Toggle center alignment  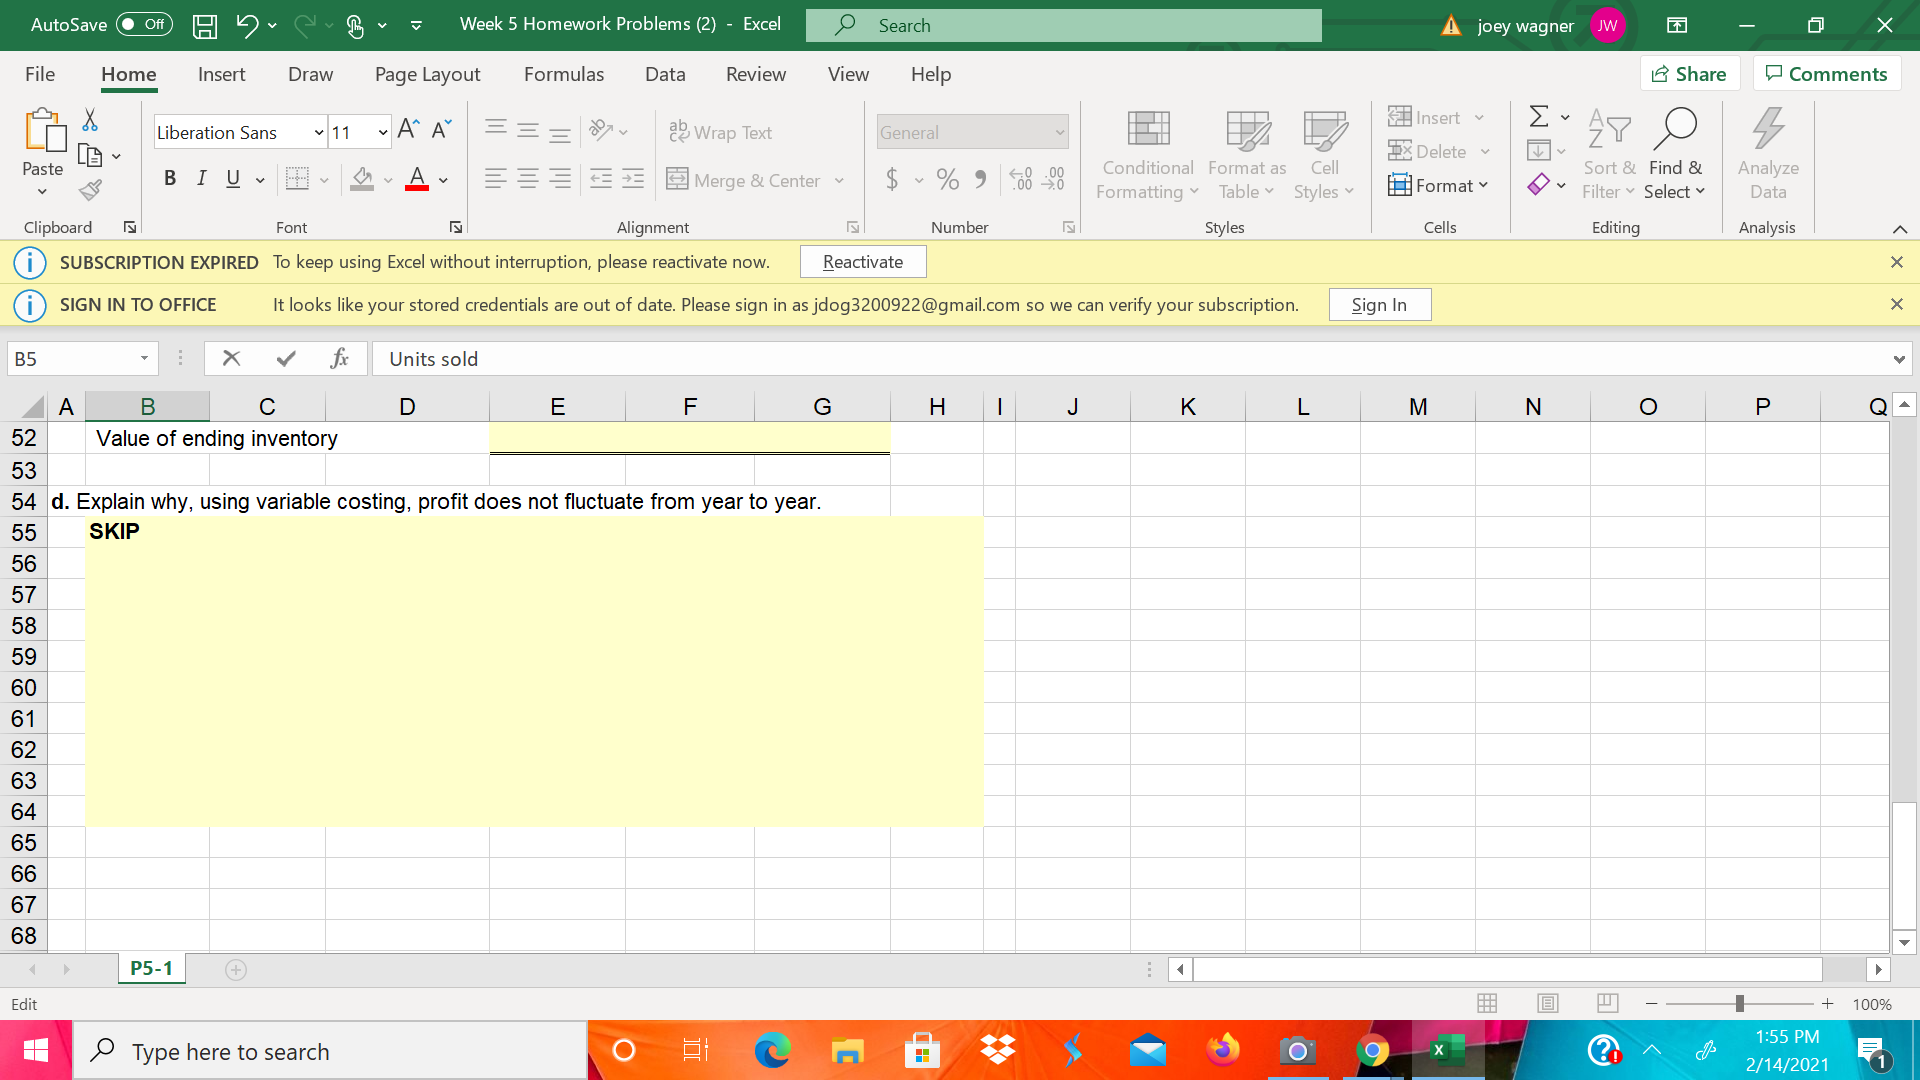click(x=527, y=179)
